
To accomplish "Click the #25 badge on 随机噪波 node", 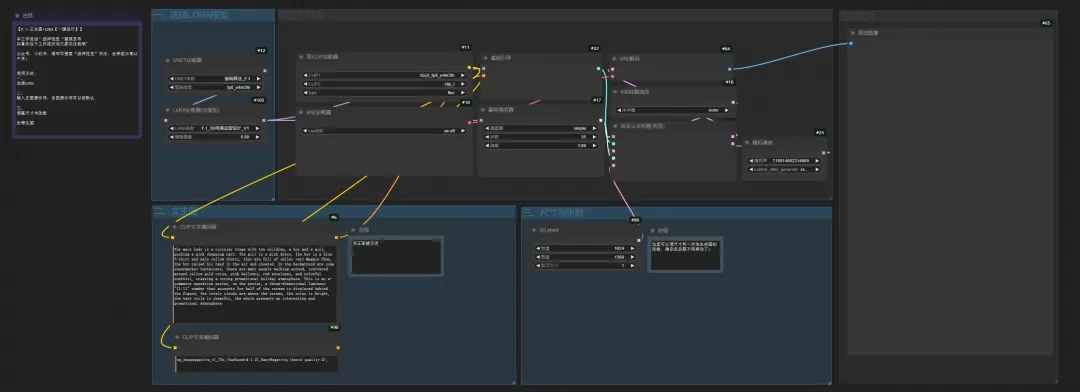I will pyautogui.click(x=820, y=133).
